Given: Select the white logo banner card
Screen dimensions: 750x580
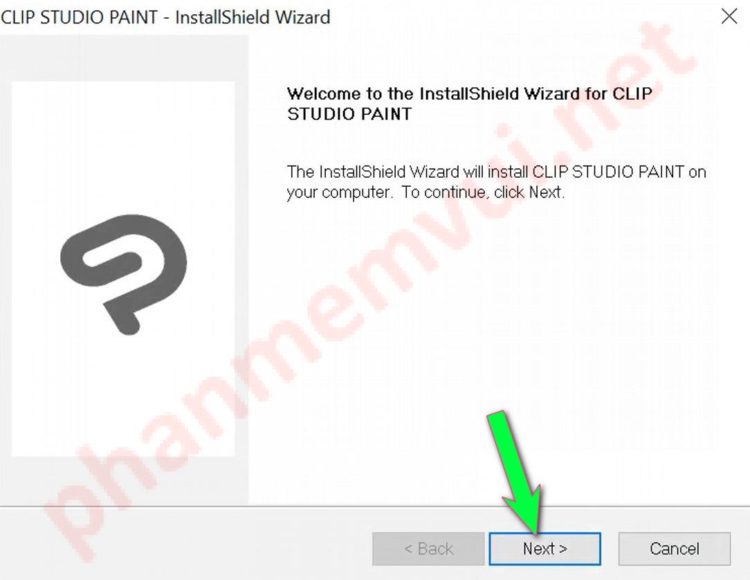Looking at the screenshot, I should [x=123, y=269].
